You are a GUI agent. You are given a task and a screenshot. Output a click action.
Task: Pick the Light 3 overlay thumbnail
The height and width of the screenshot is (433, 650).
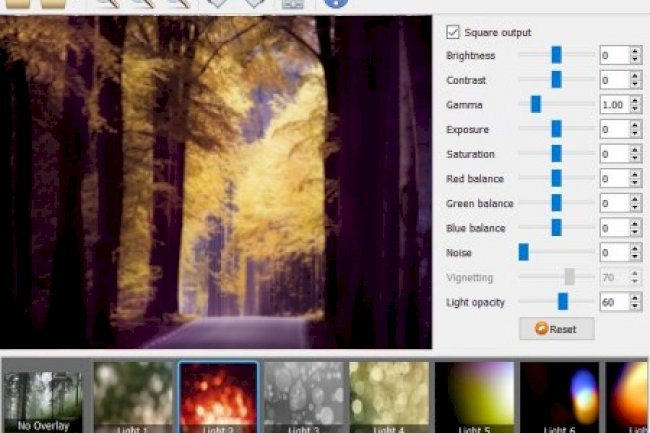pos(303,398)
